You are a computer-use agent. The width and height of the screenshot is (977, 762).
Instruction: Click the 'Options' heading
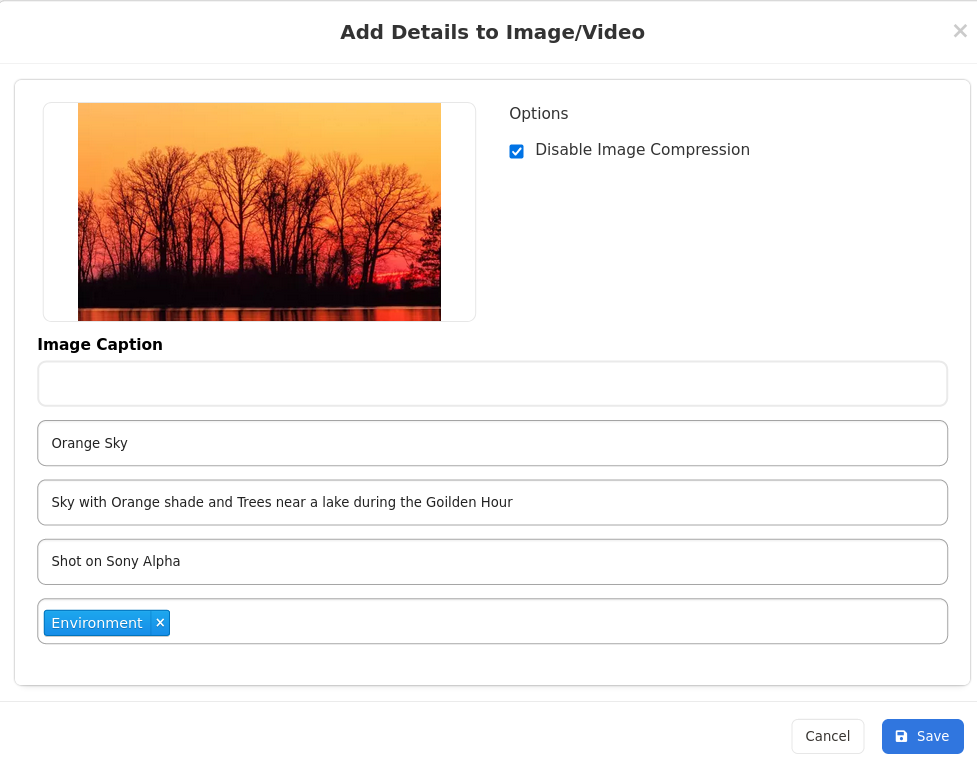coord(538,114)
